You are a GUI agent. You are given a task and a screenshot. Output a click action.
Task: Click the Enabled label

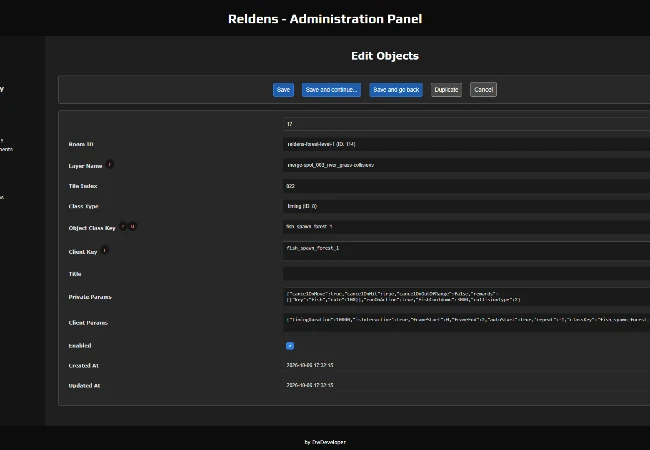80,346
